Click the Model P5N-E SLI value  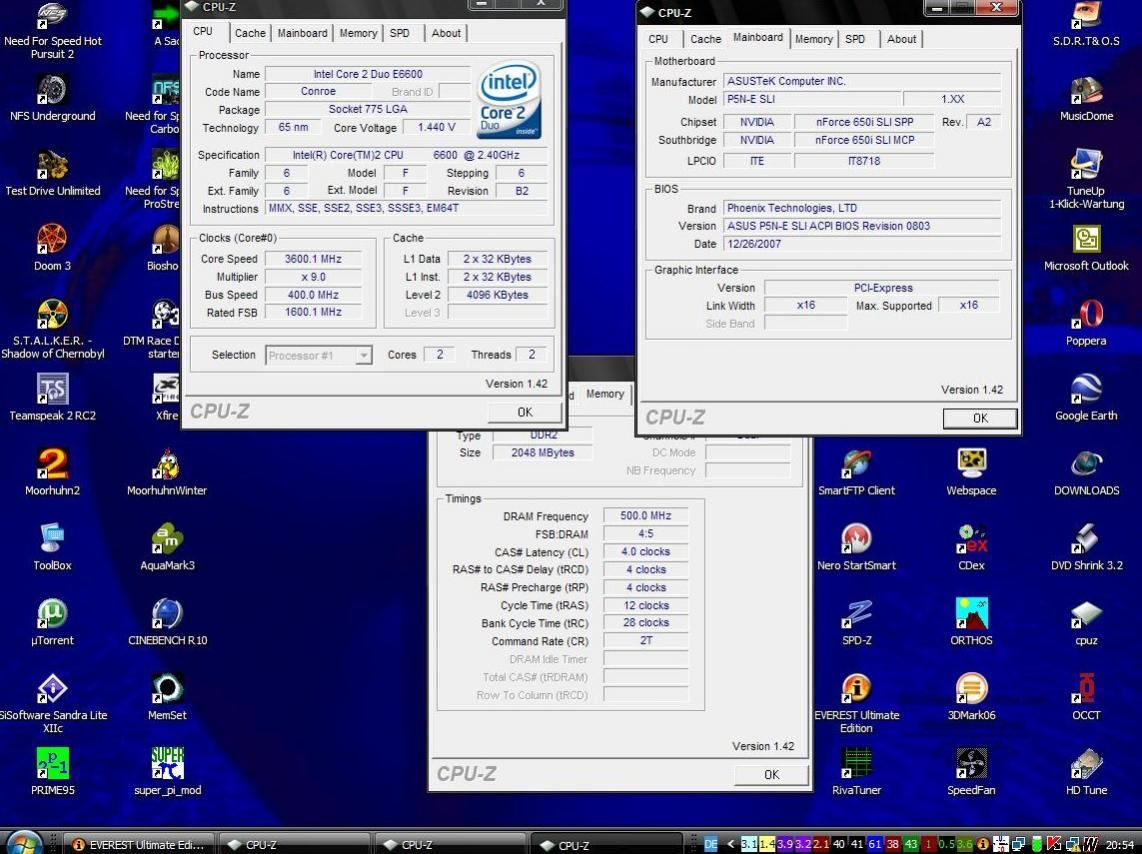click(x=811, y=99)
